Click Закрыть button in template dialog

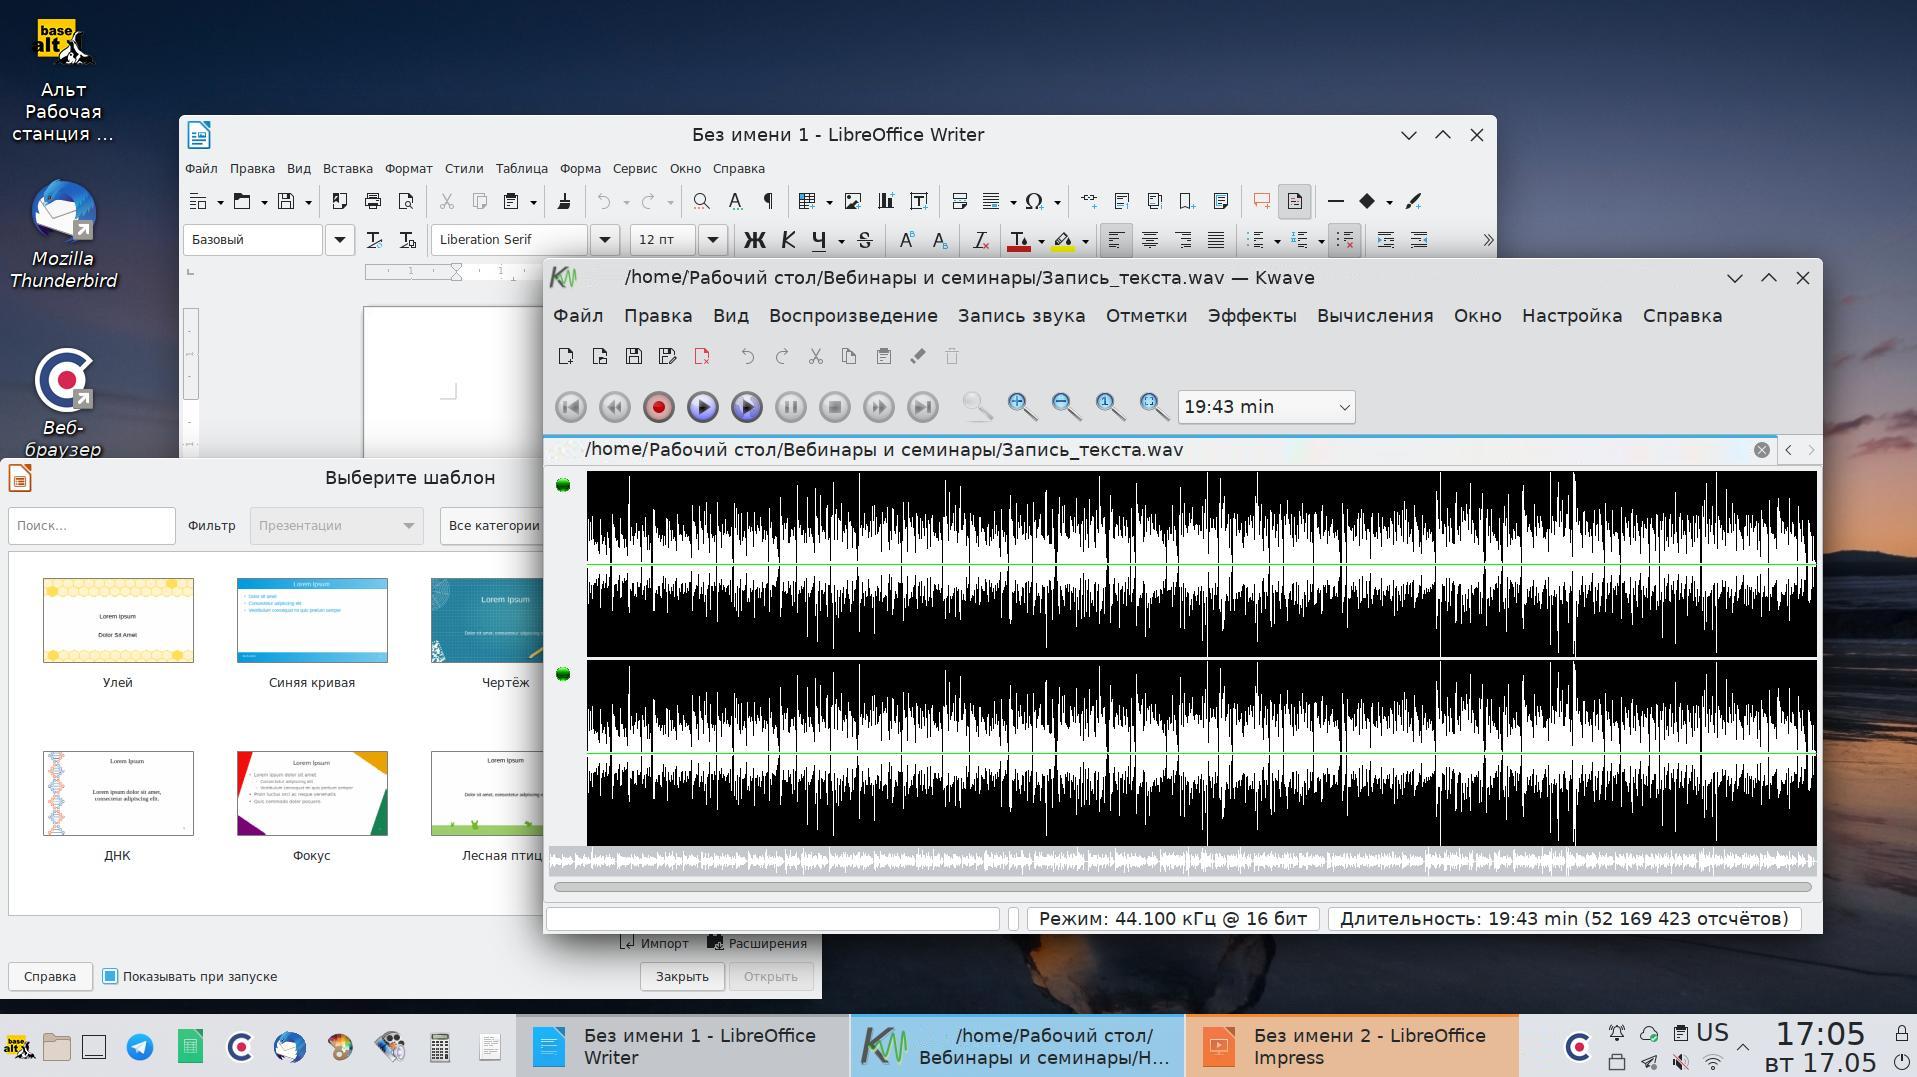(x=682, y=976)
